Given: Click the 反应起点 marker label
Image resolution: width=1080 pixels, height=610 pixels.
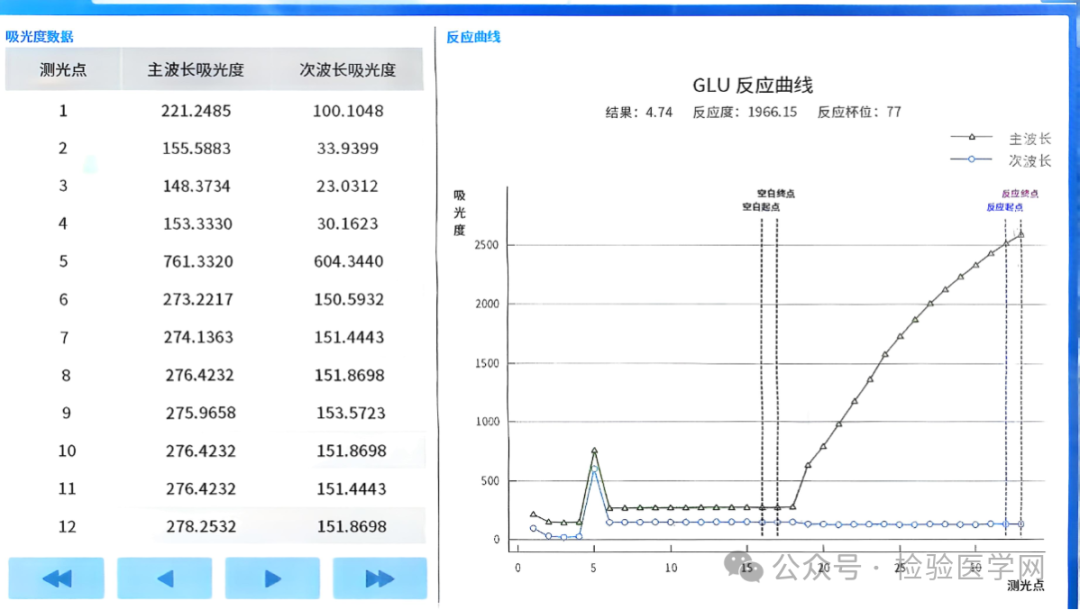Looking at the screenshot, I should [x=1004, y=206].
